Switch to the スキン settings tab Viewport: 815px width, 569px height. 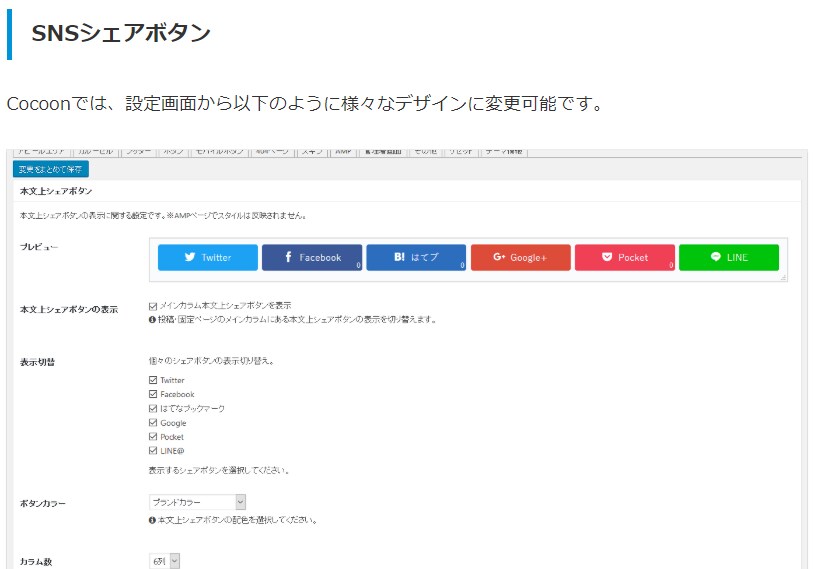(312, 152)
